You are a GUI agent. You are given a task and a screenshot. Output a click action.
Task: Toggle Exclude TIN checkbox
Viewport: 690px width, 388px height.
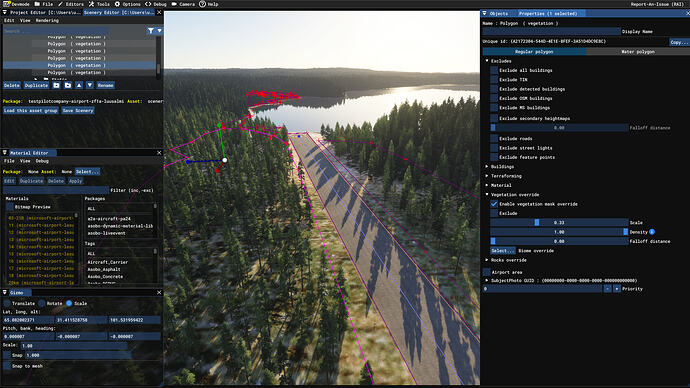click(x=494, y=80)
